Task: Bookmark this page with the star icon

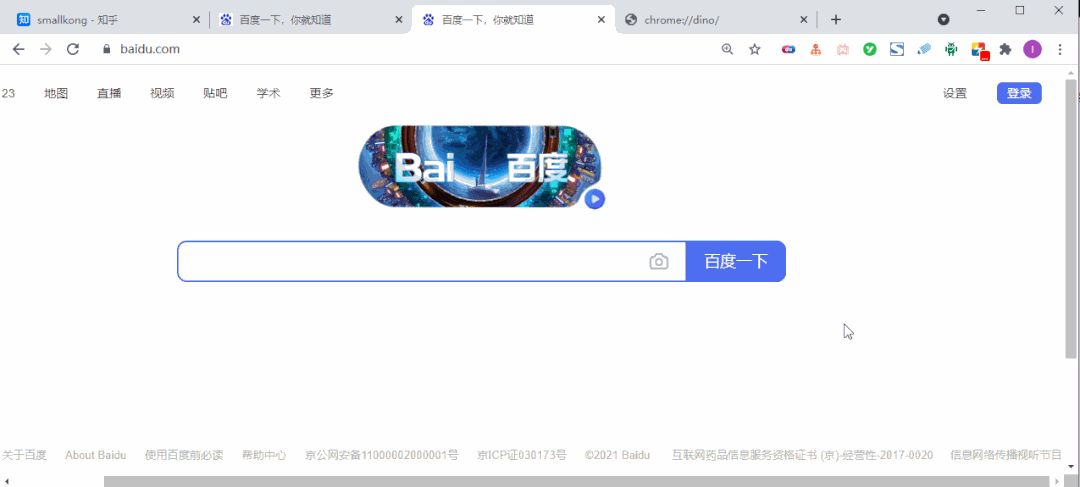Action: click(755, 49)
